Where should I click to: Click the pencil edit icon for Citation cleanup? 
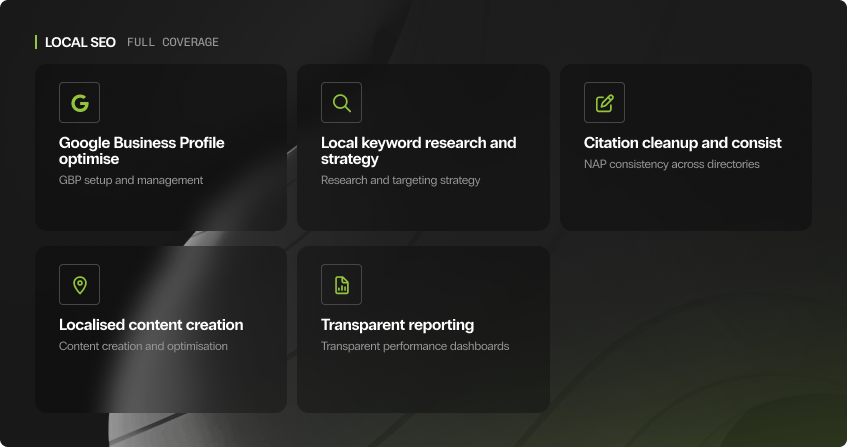(x=604, y=103)
